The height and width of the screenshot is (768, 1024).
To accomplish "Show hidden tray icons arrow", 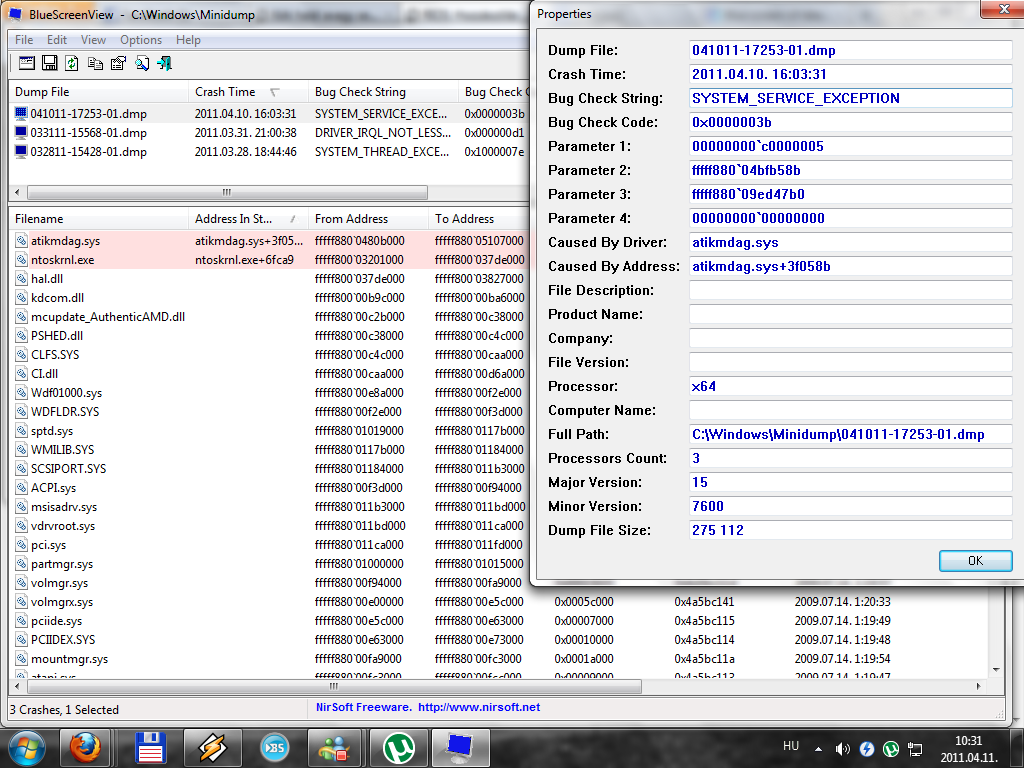I will (x=818, y=749).
